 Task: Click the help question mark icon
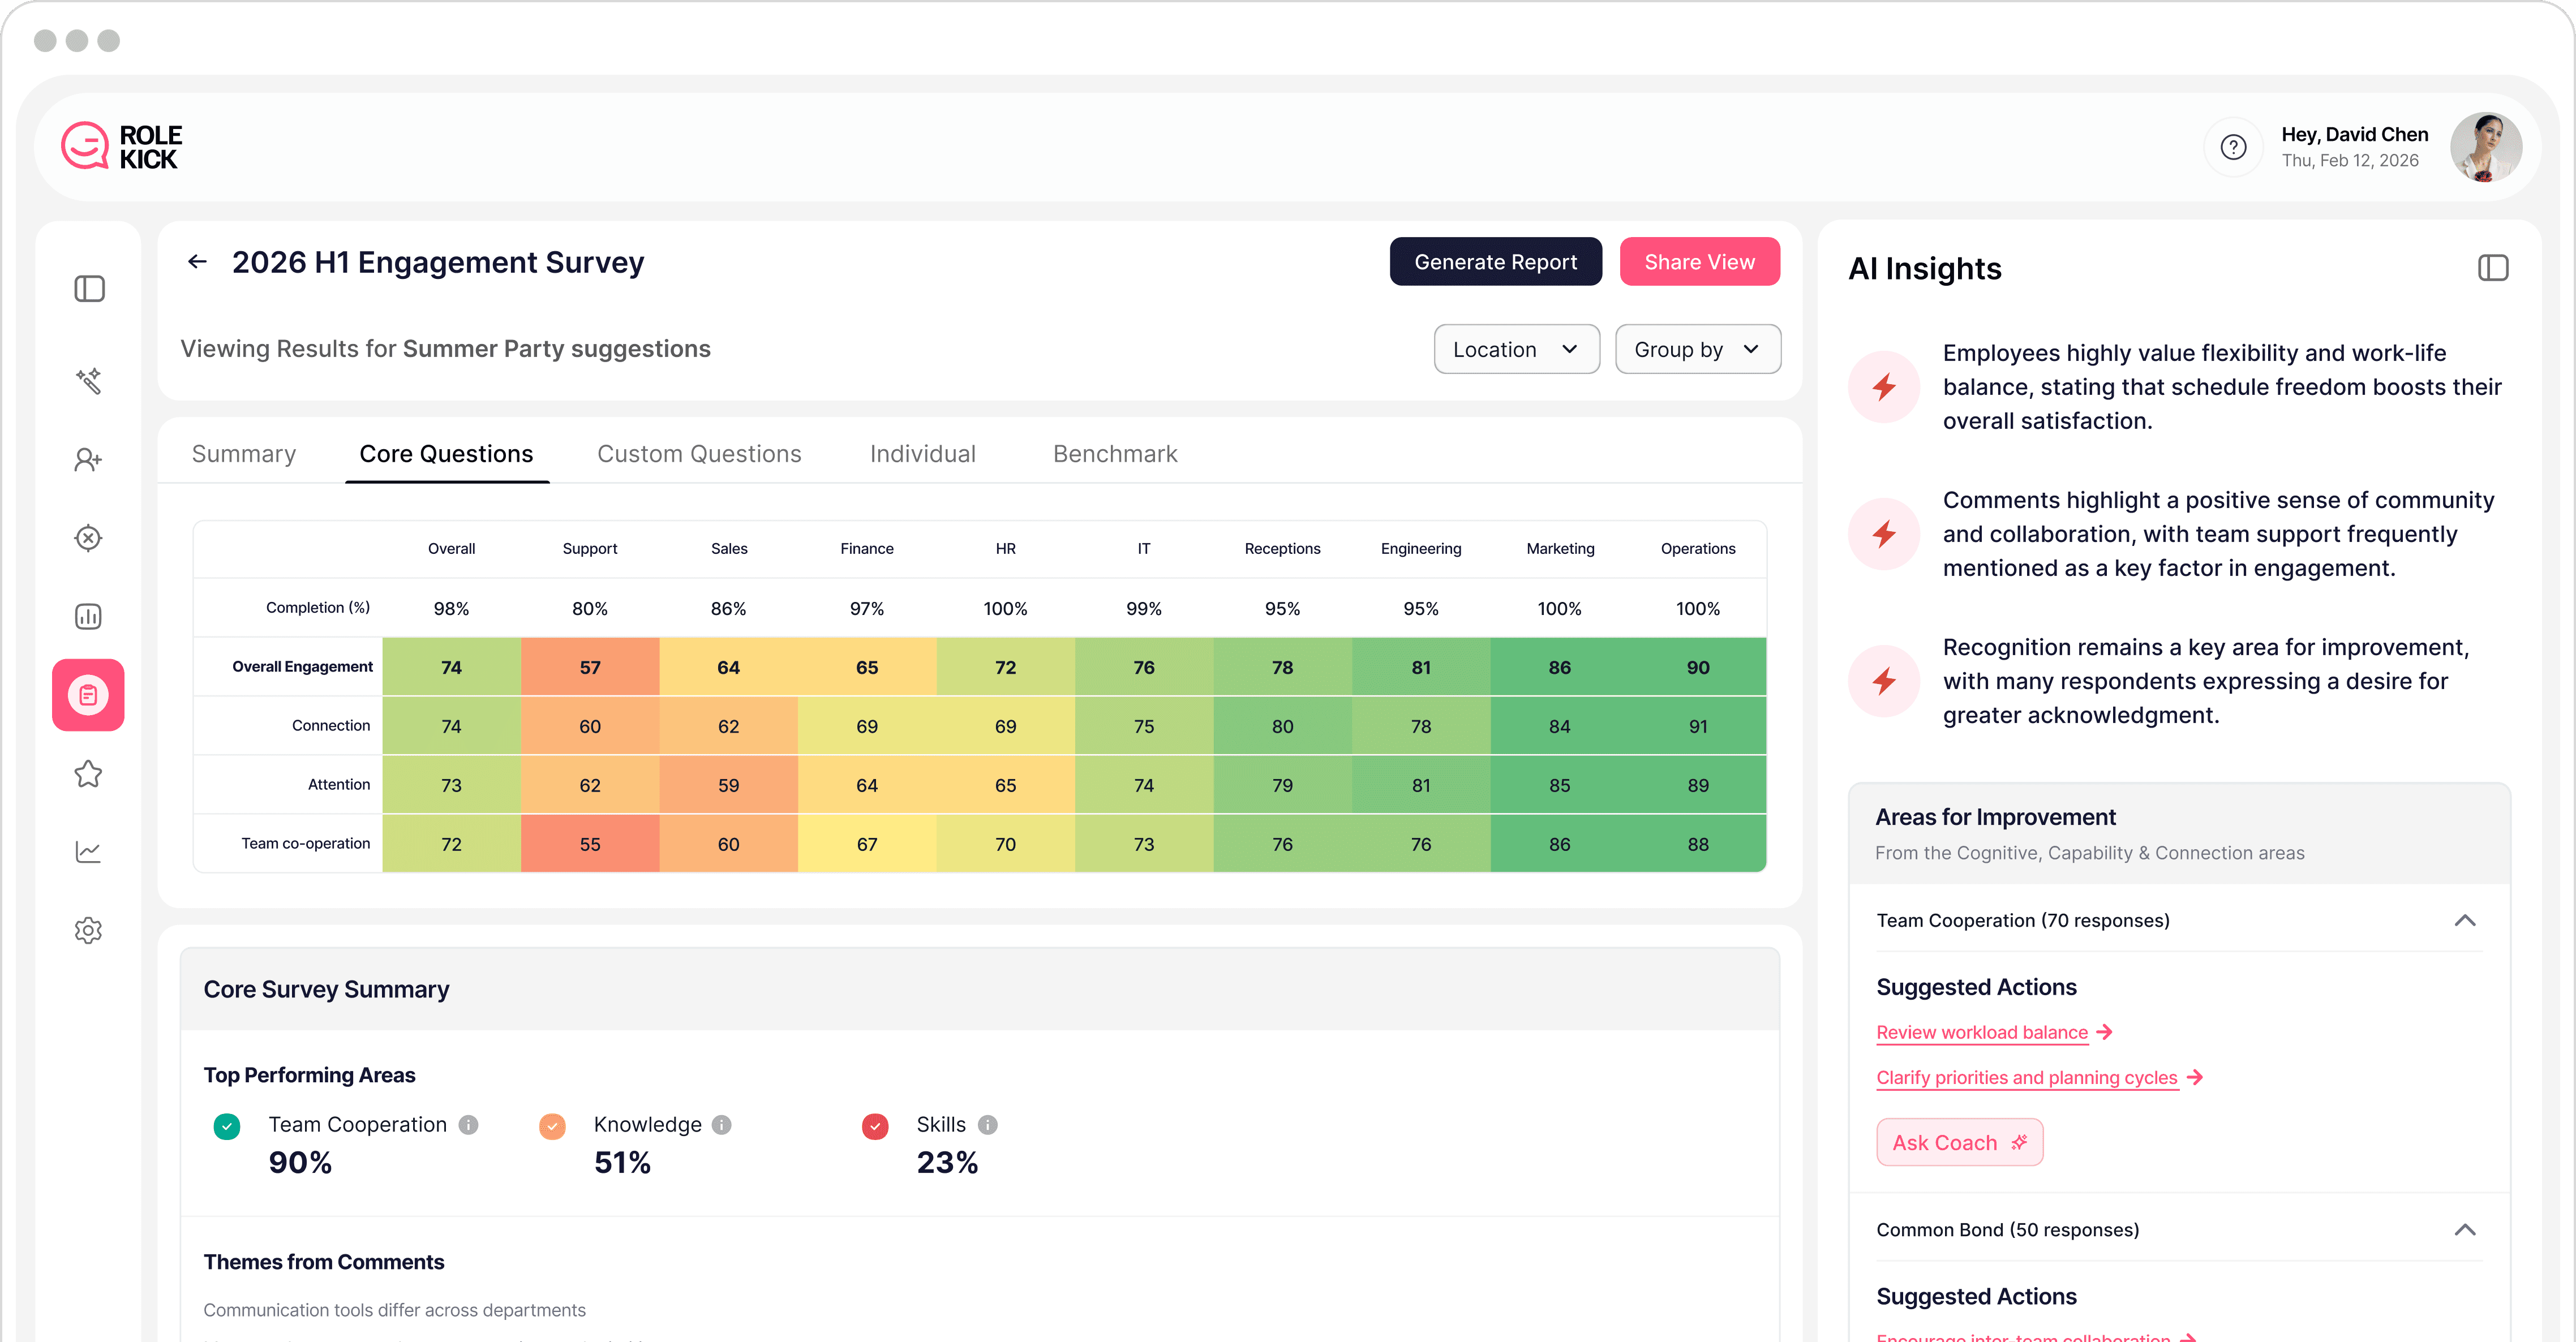pyautogui.click(x=2233, y=147)
